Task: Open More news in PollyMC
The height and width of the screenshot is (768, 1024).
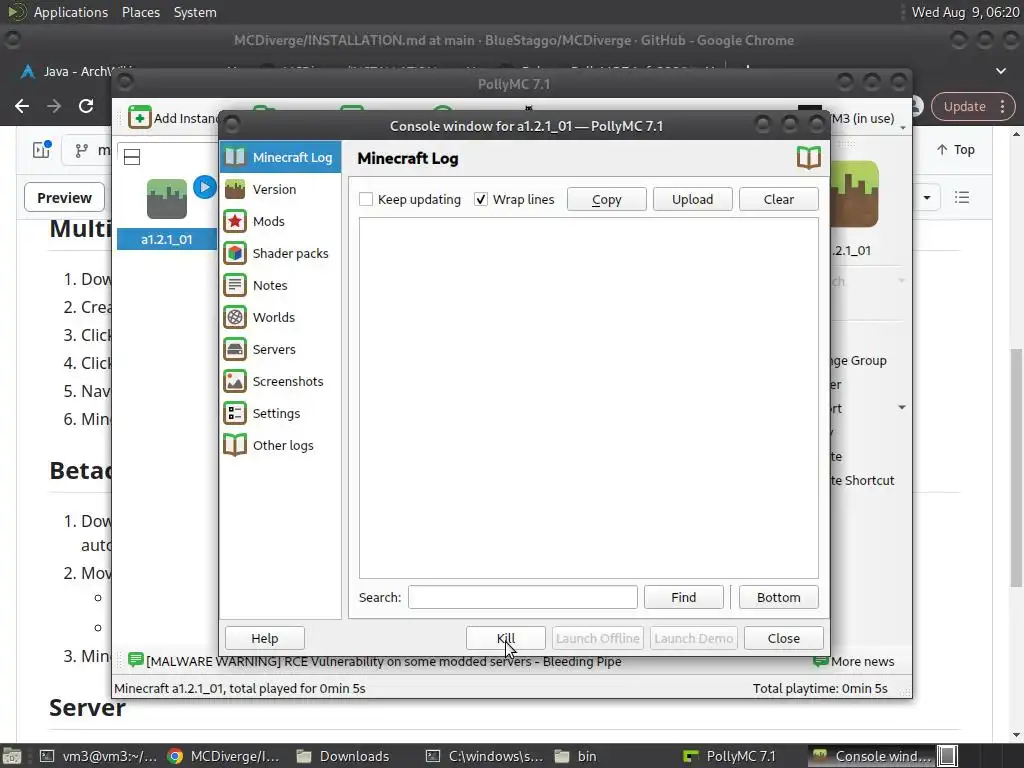Action: point(854,661)
